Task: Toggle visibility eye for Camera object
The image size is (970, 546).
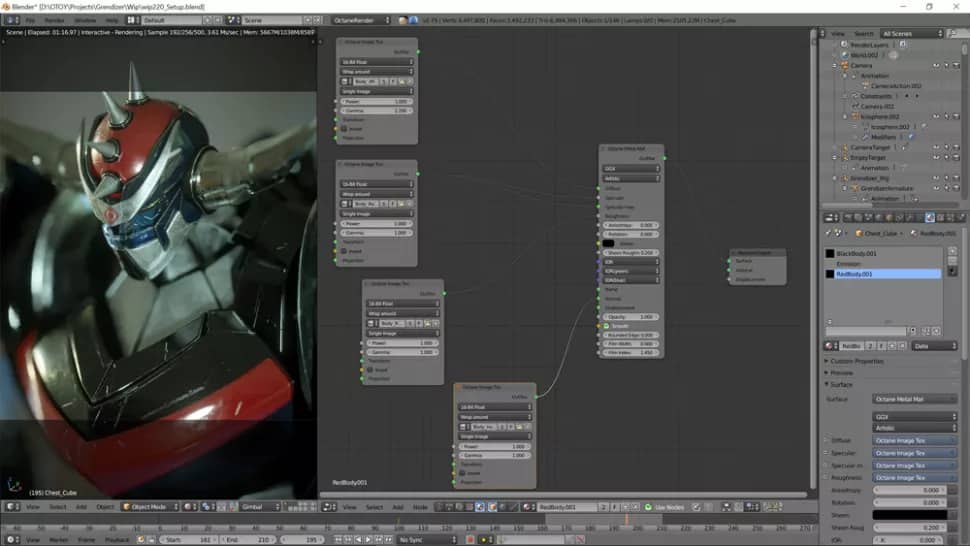Action: (x=936, y=65)
